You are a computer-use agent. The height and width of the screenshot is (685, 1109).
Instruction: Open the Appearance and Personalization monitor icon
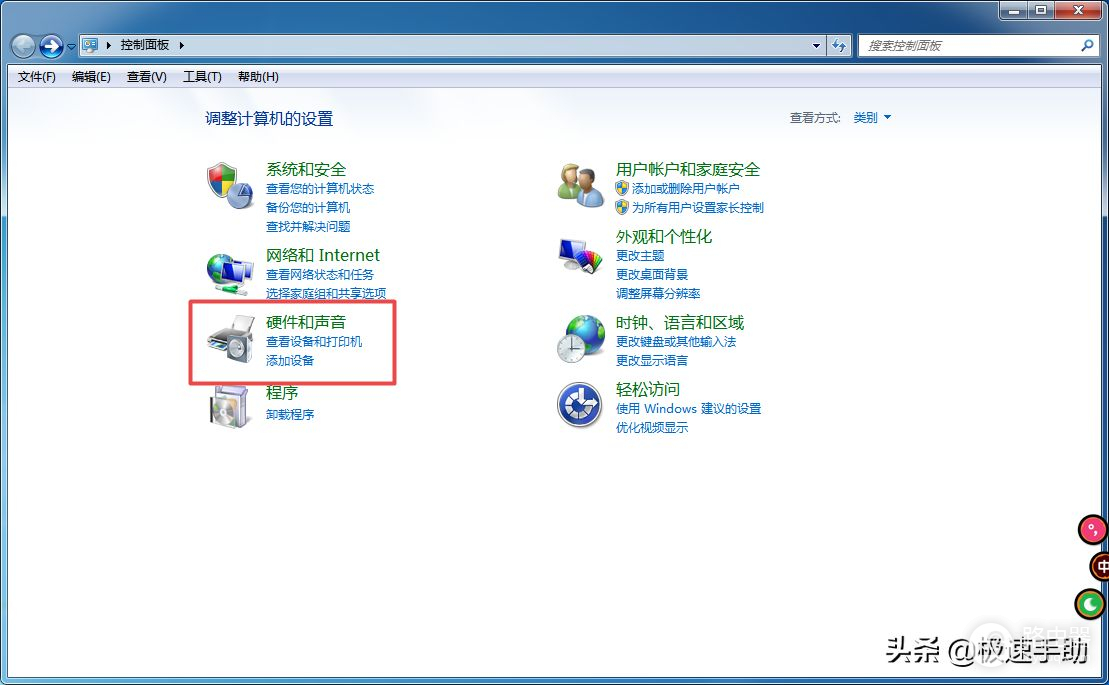click(580, 256)
